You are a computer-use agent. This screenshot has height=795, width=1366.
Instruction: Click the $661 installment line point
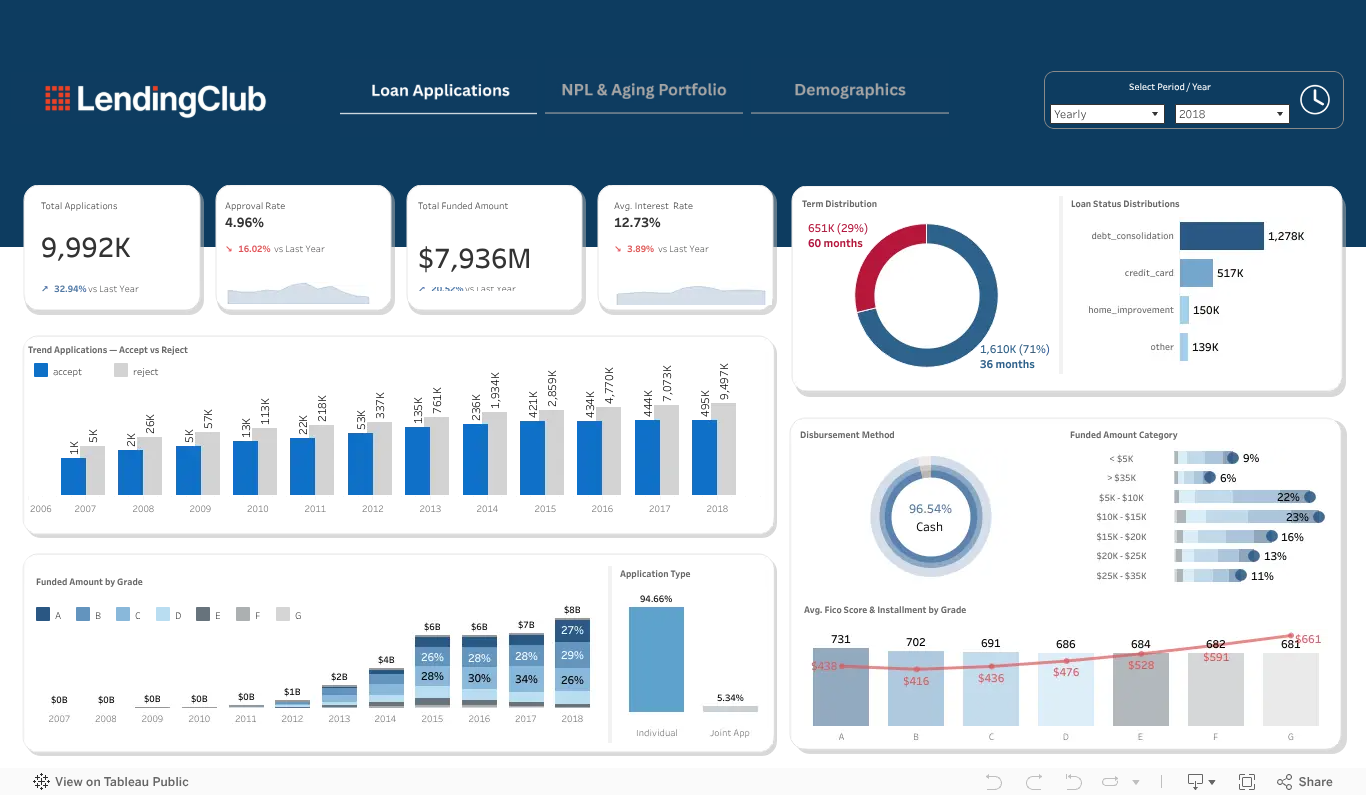pyautogui.click(x=1291, y=636)
